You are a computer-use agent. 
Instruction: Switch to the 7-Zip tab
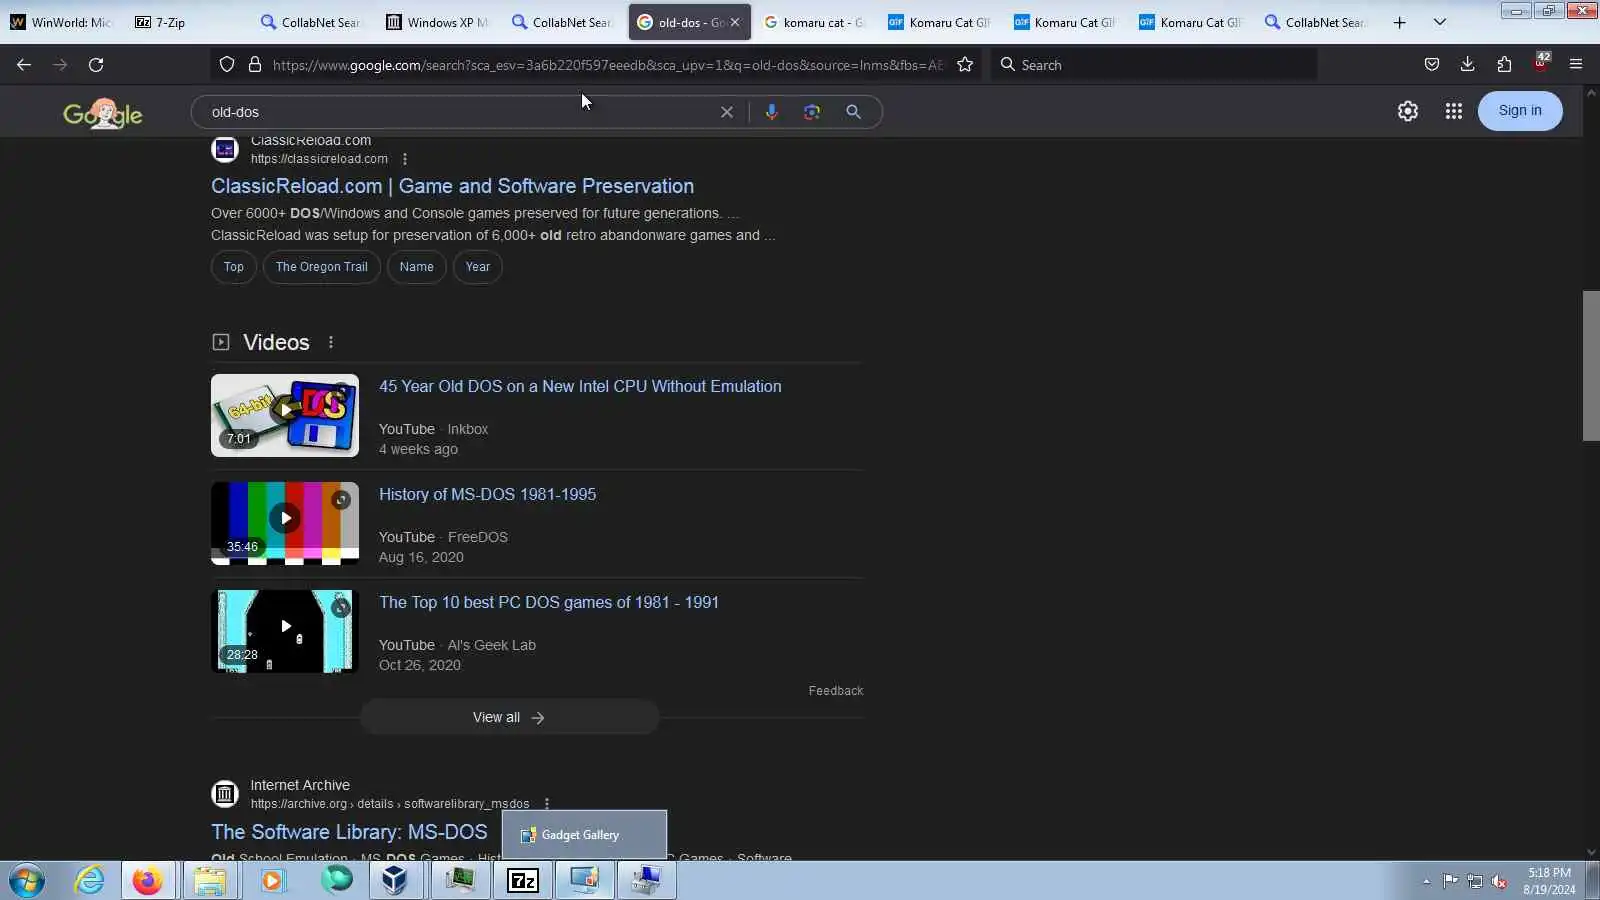(x=187, y=22)
